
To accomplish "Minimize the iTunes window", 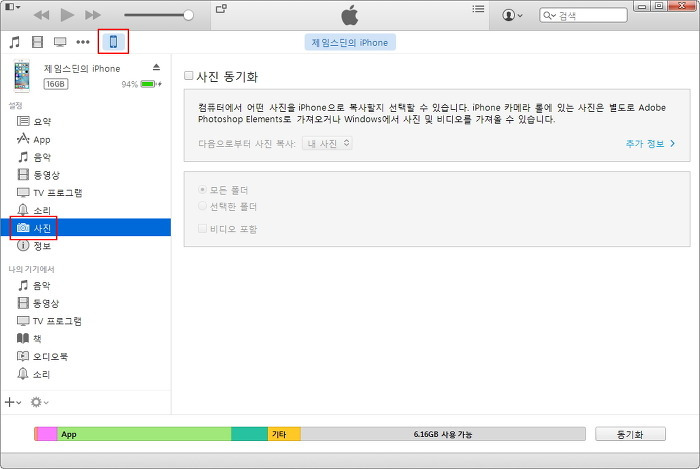I will click(x=642, y=6).
